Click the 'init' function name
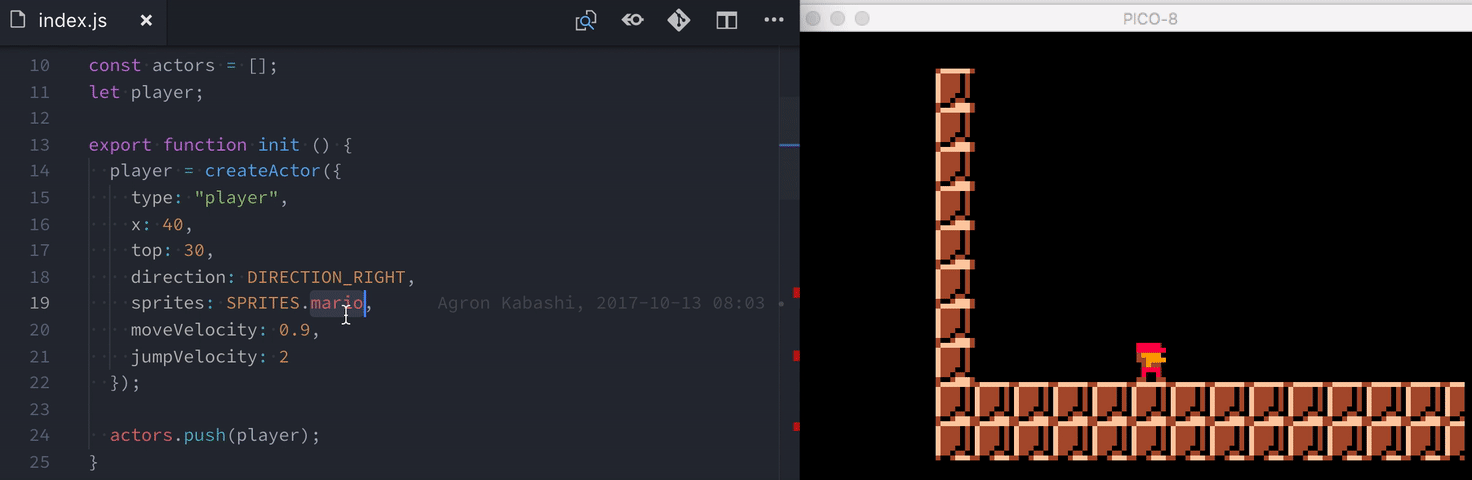 (x=278, y=145)
